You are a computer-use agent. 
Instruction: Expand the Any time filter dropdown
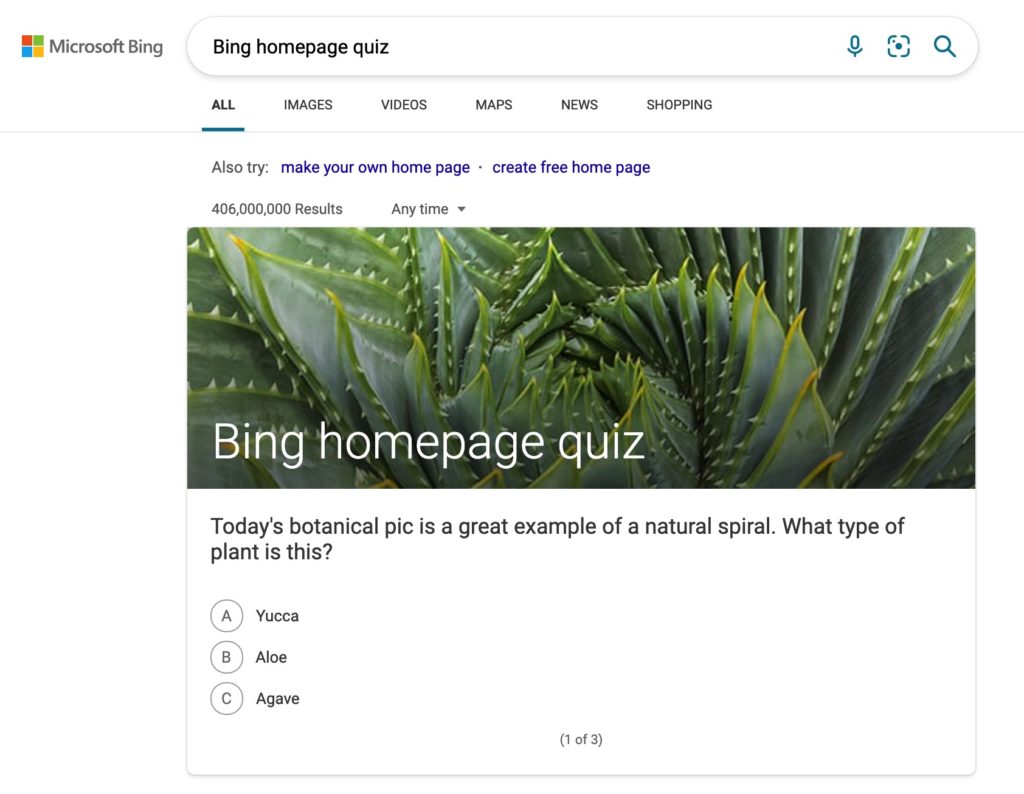tap(429, 209)
